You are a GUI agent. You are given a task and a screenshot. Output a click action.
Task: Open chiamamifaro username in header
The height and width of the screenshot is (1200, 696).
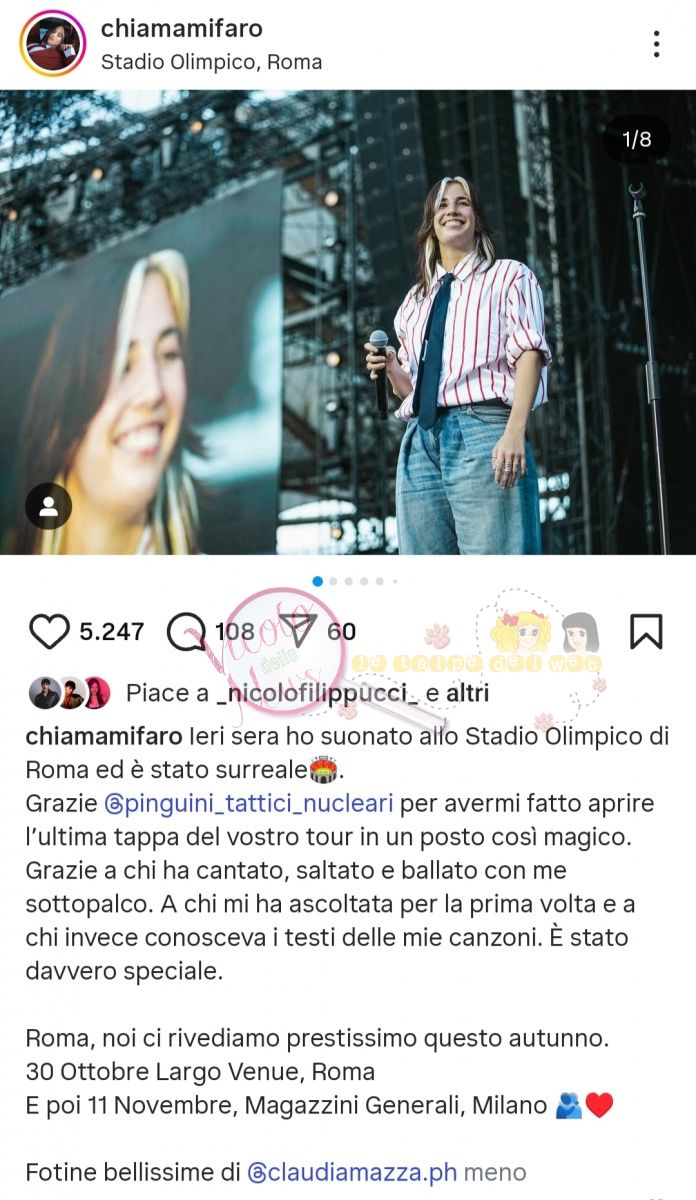coord(181,29)
